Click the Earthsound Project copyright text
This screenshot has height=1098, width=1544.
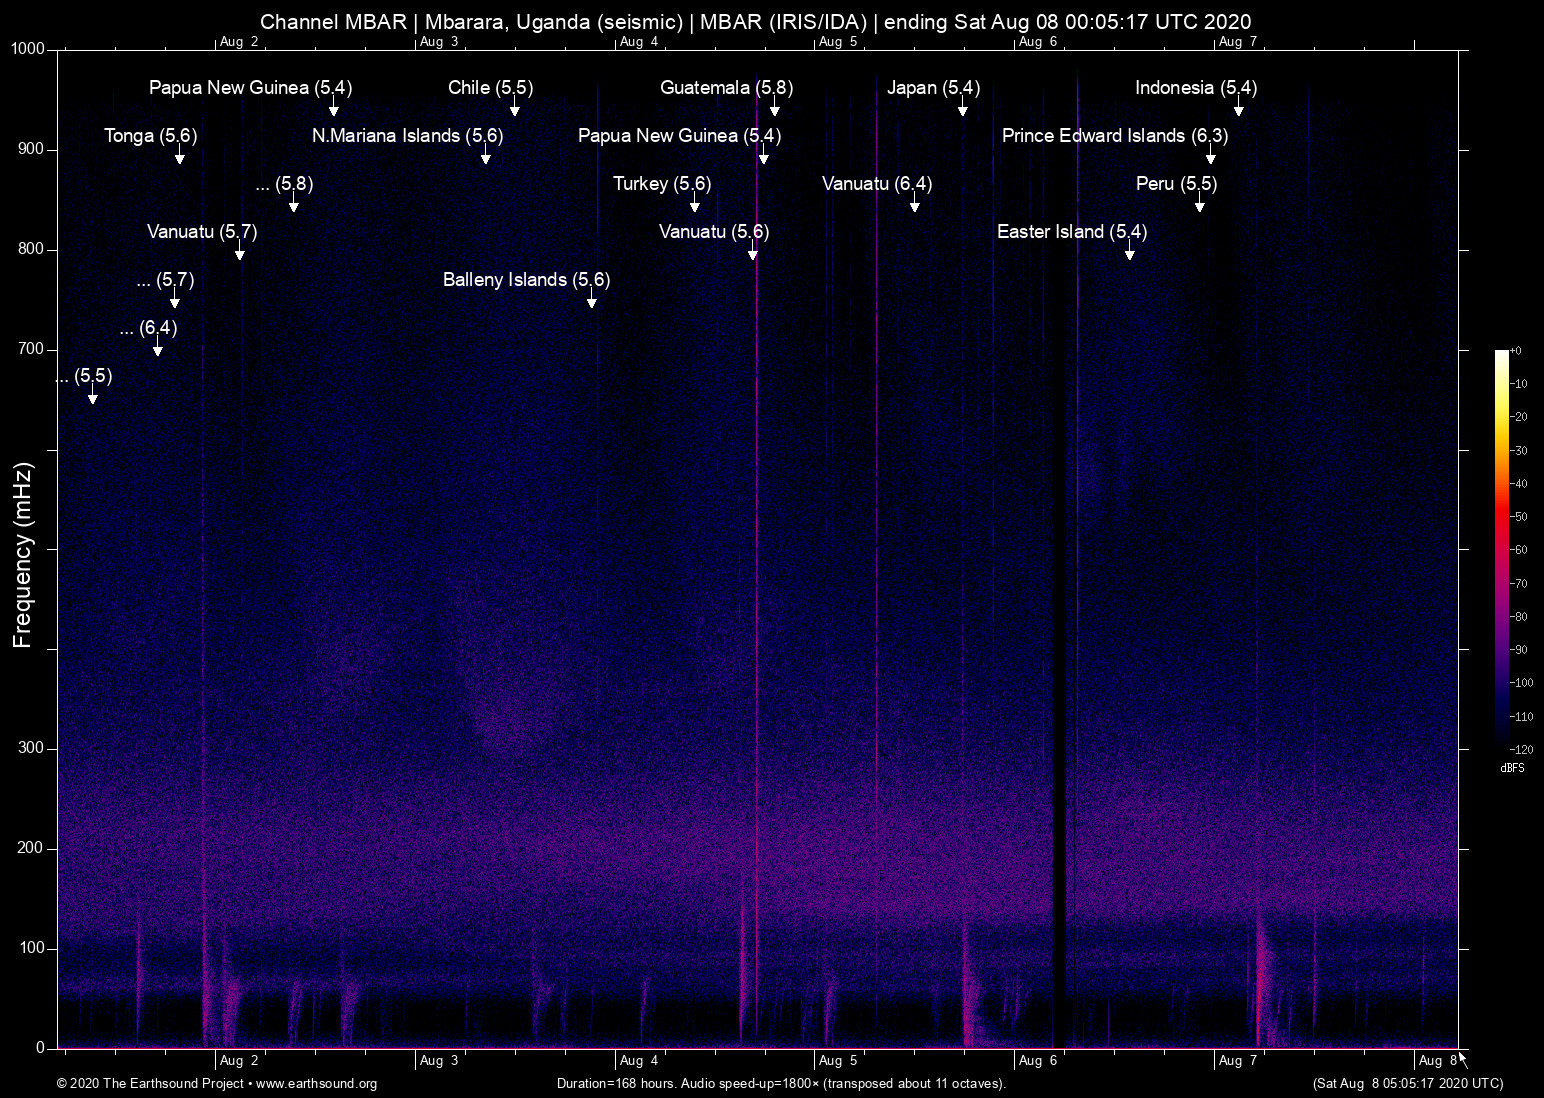click(x=150, y=1084)
